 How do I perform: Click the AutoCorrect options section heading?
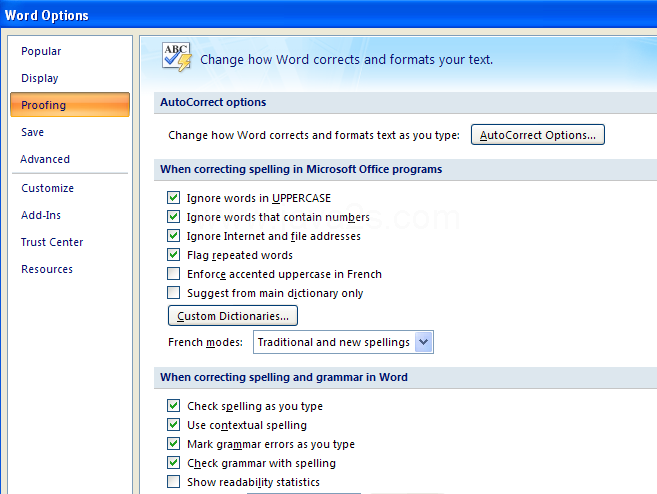point(213,102)
